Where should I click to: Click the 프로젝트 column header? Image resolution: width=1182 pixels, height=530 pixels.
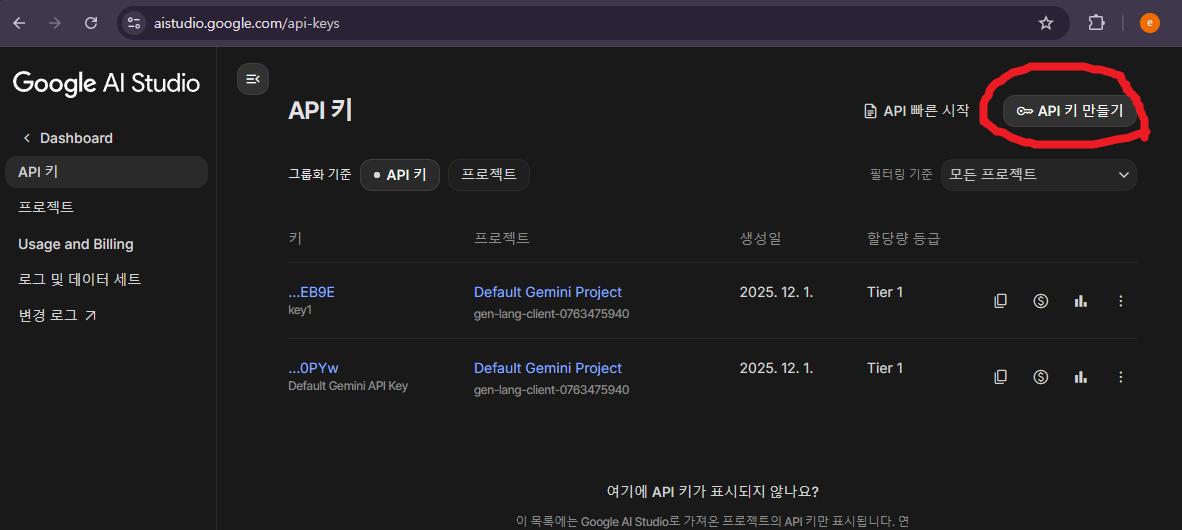(501, 239)
